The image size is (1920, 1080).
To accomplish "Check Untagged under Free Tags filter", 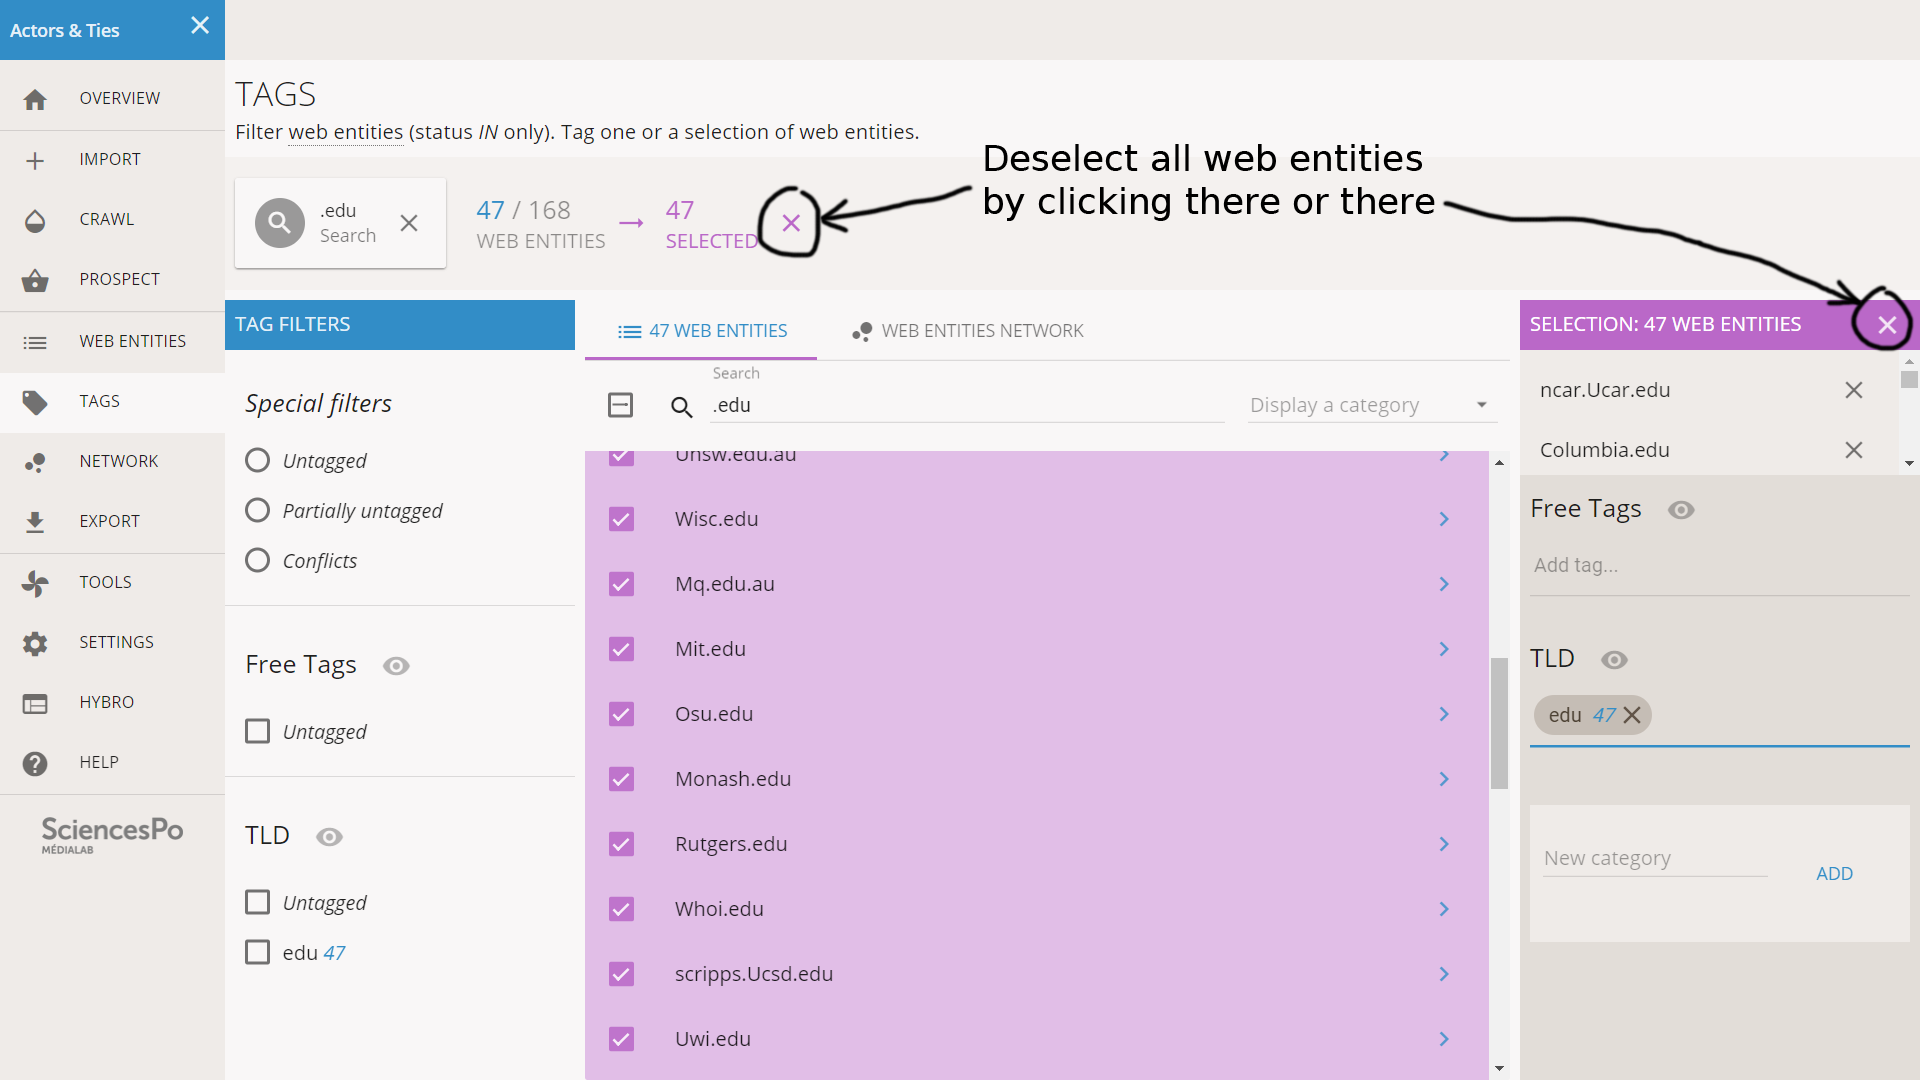I will [257, 731].
